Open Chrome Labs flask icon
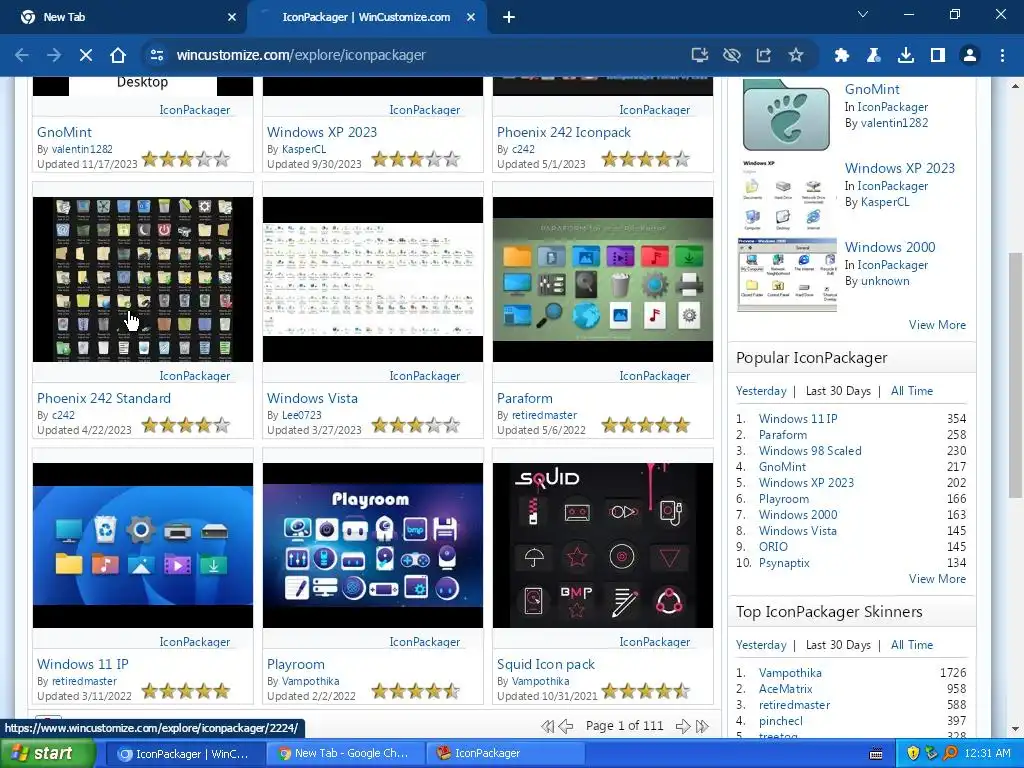 tap(873, 56)
